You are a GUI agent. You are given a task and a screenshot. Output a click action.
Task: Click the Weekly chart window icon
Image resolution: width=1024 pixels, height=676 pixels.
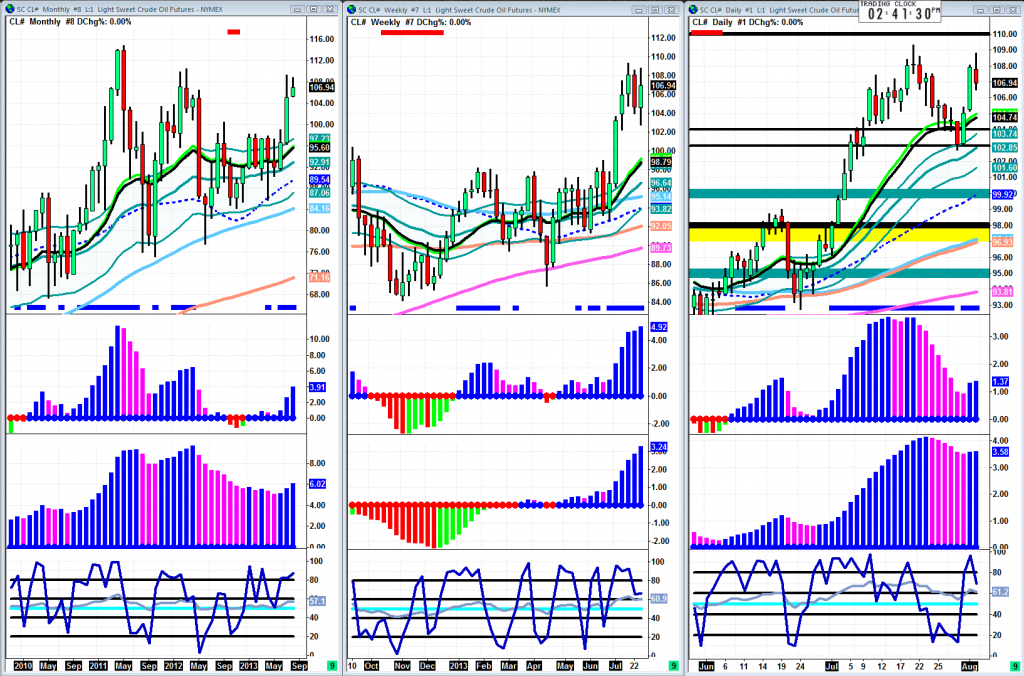(351, 8)
